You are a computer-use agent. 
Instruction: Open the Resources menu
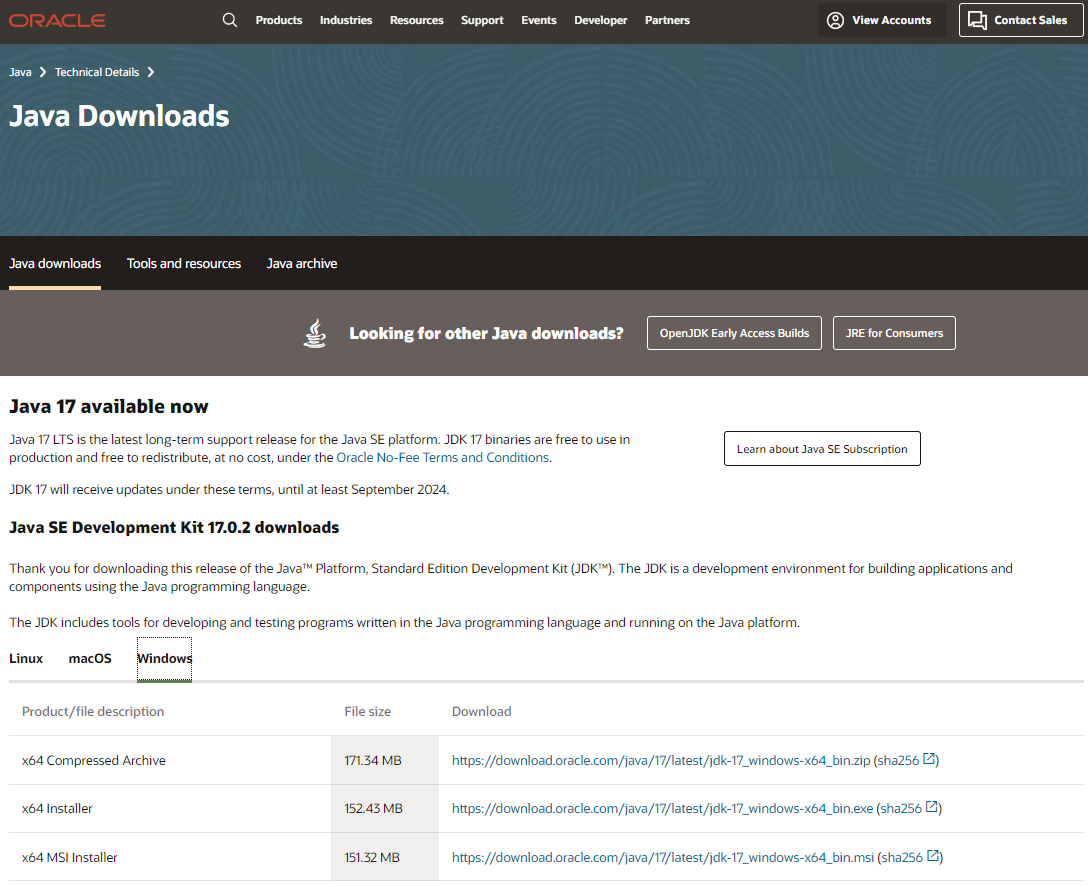click(x=416, y=20)
